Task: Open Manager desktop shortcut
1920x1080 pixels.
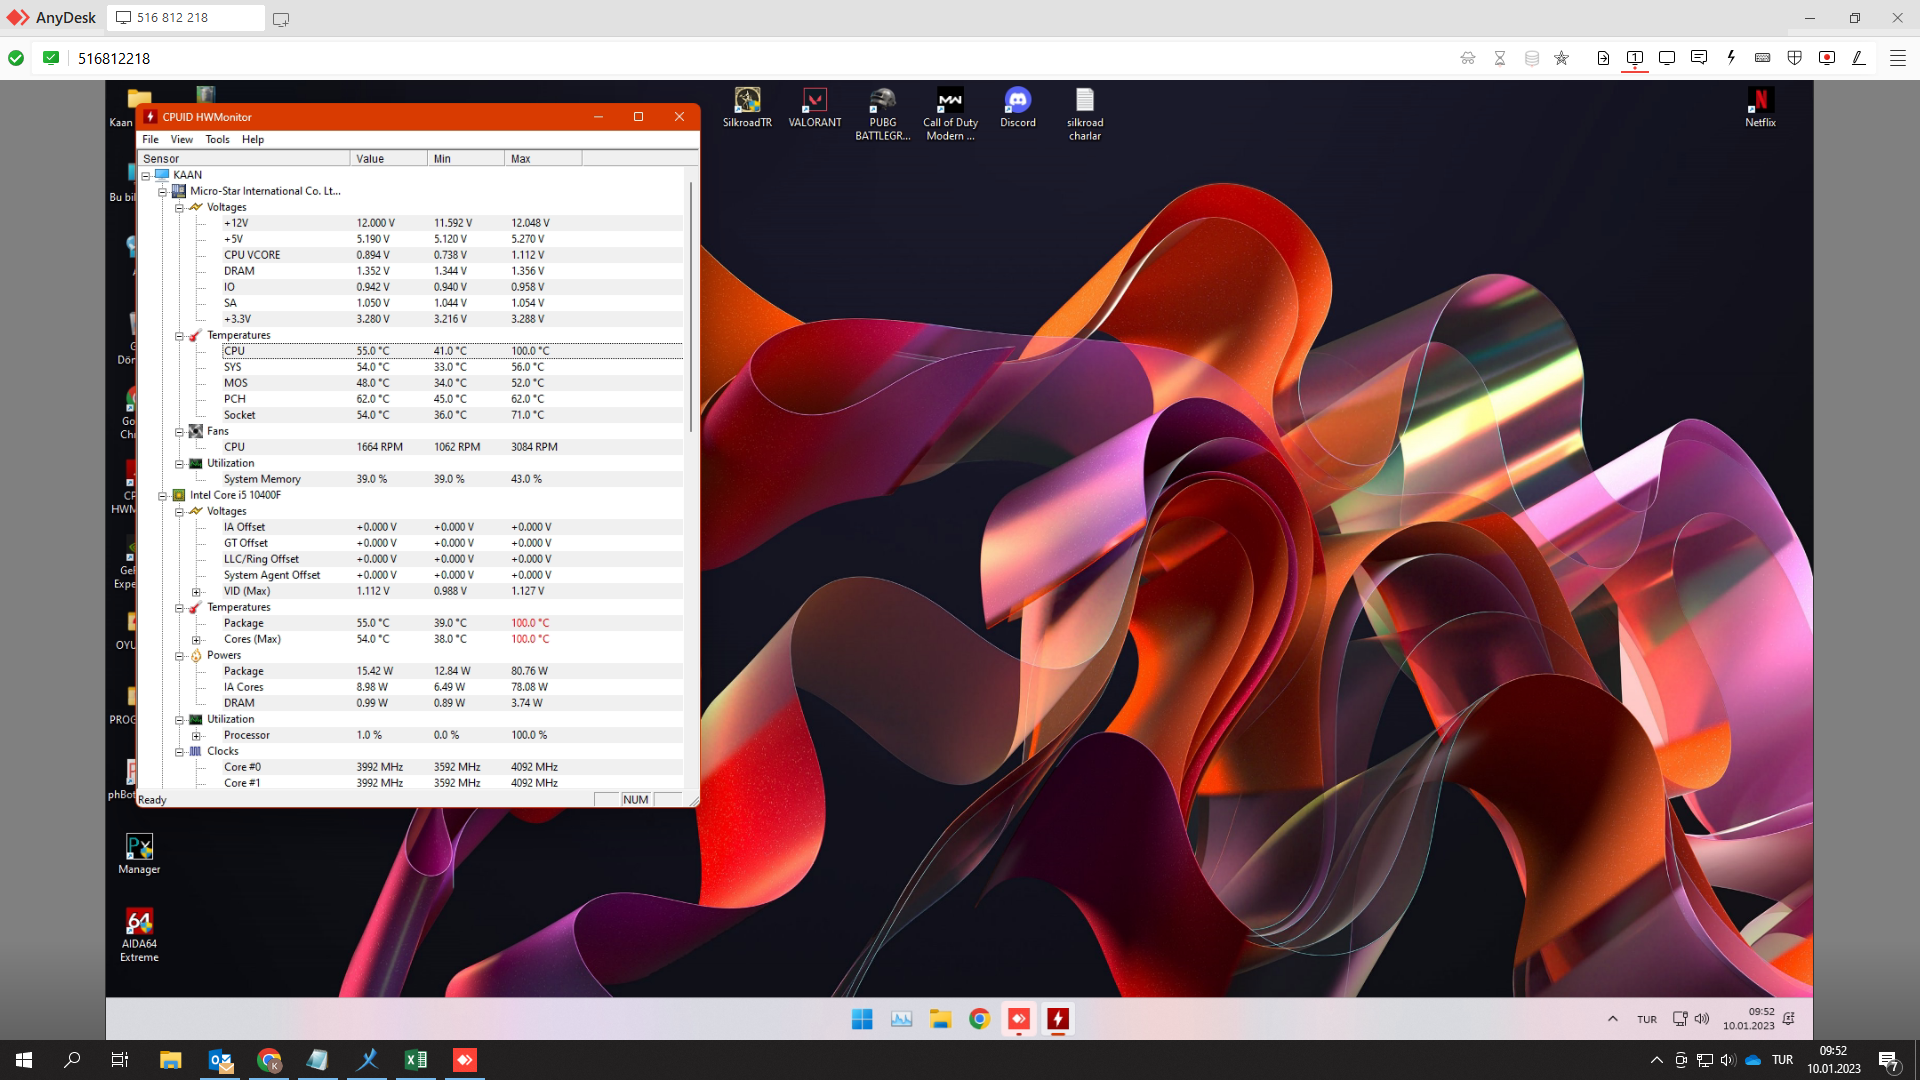Action: [x=139, y=854]
